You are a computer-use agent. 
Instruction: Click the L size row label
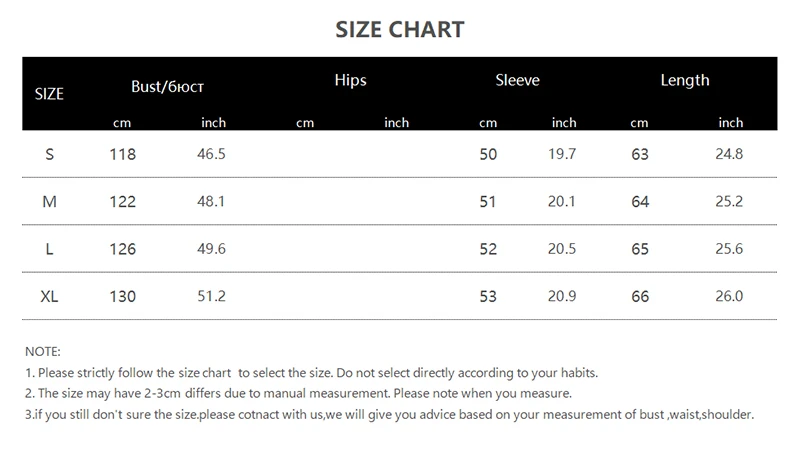(x=49, y=249)
